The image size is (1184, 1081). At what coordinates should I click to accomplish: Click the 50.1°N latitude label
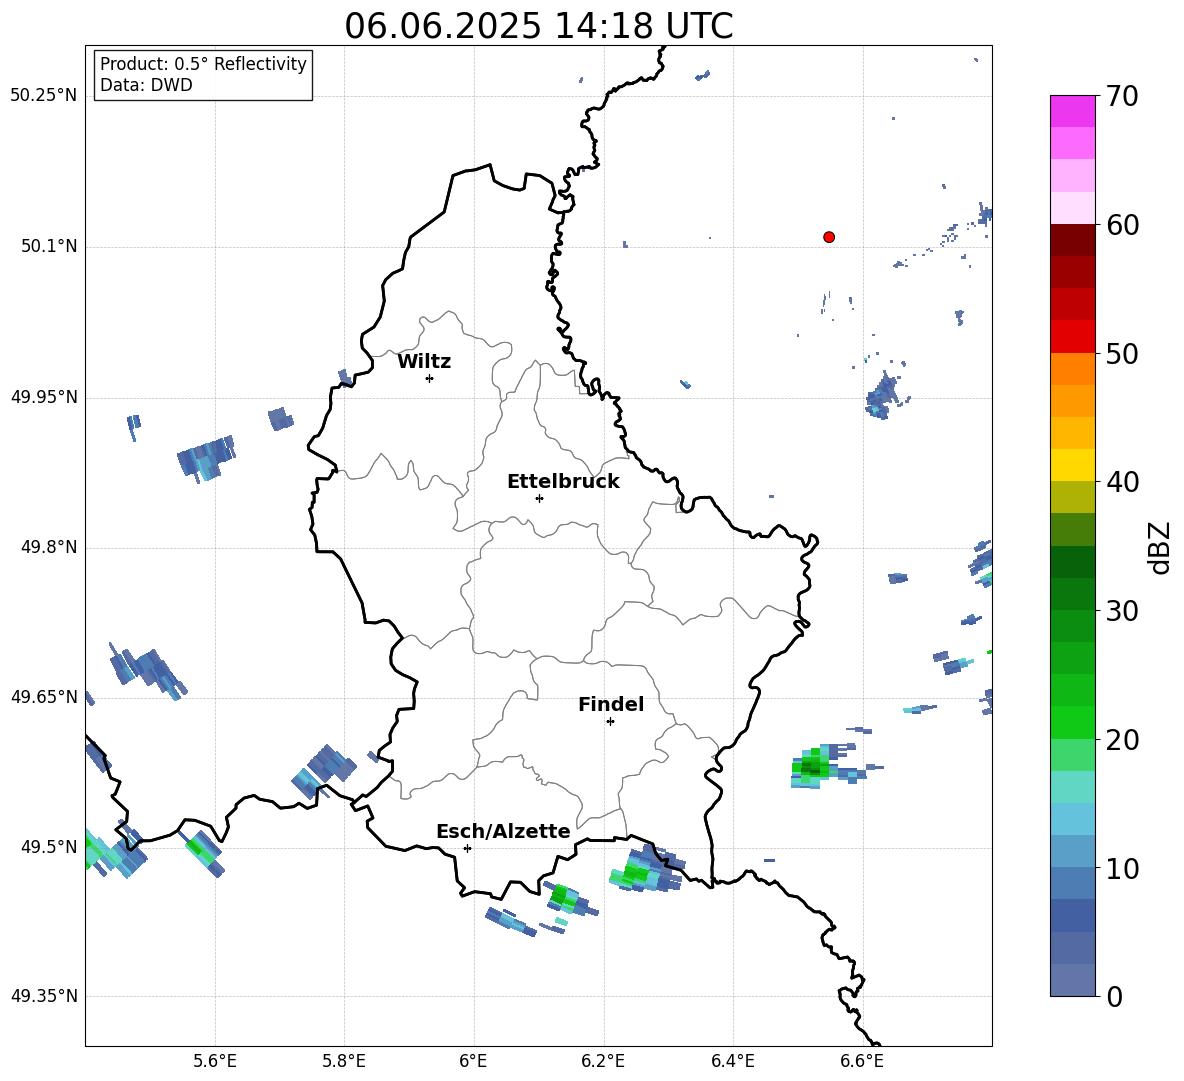[49, 247]
